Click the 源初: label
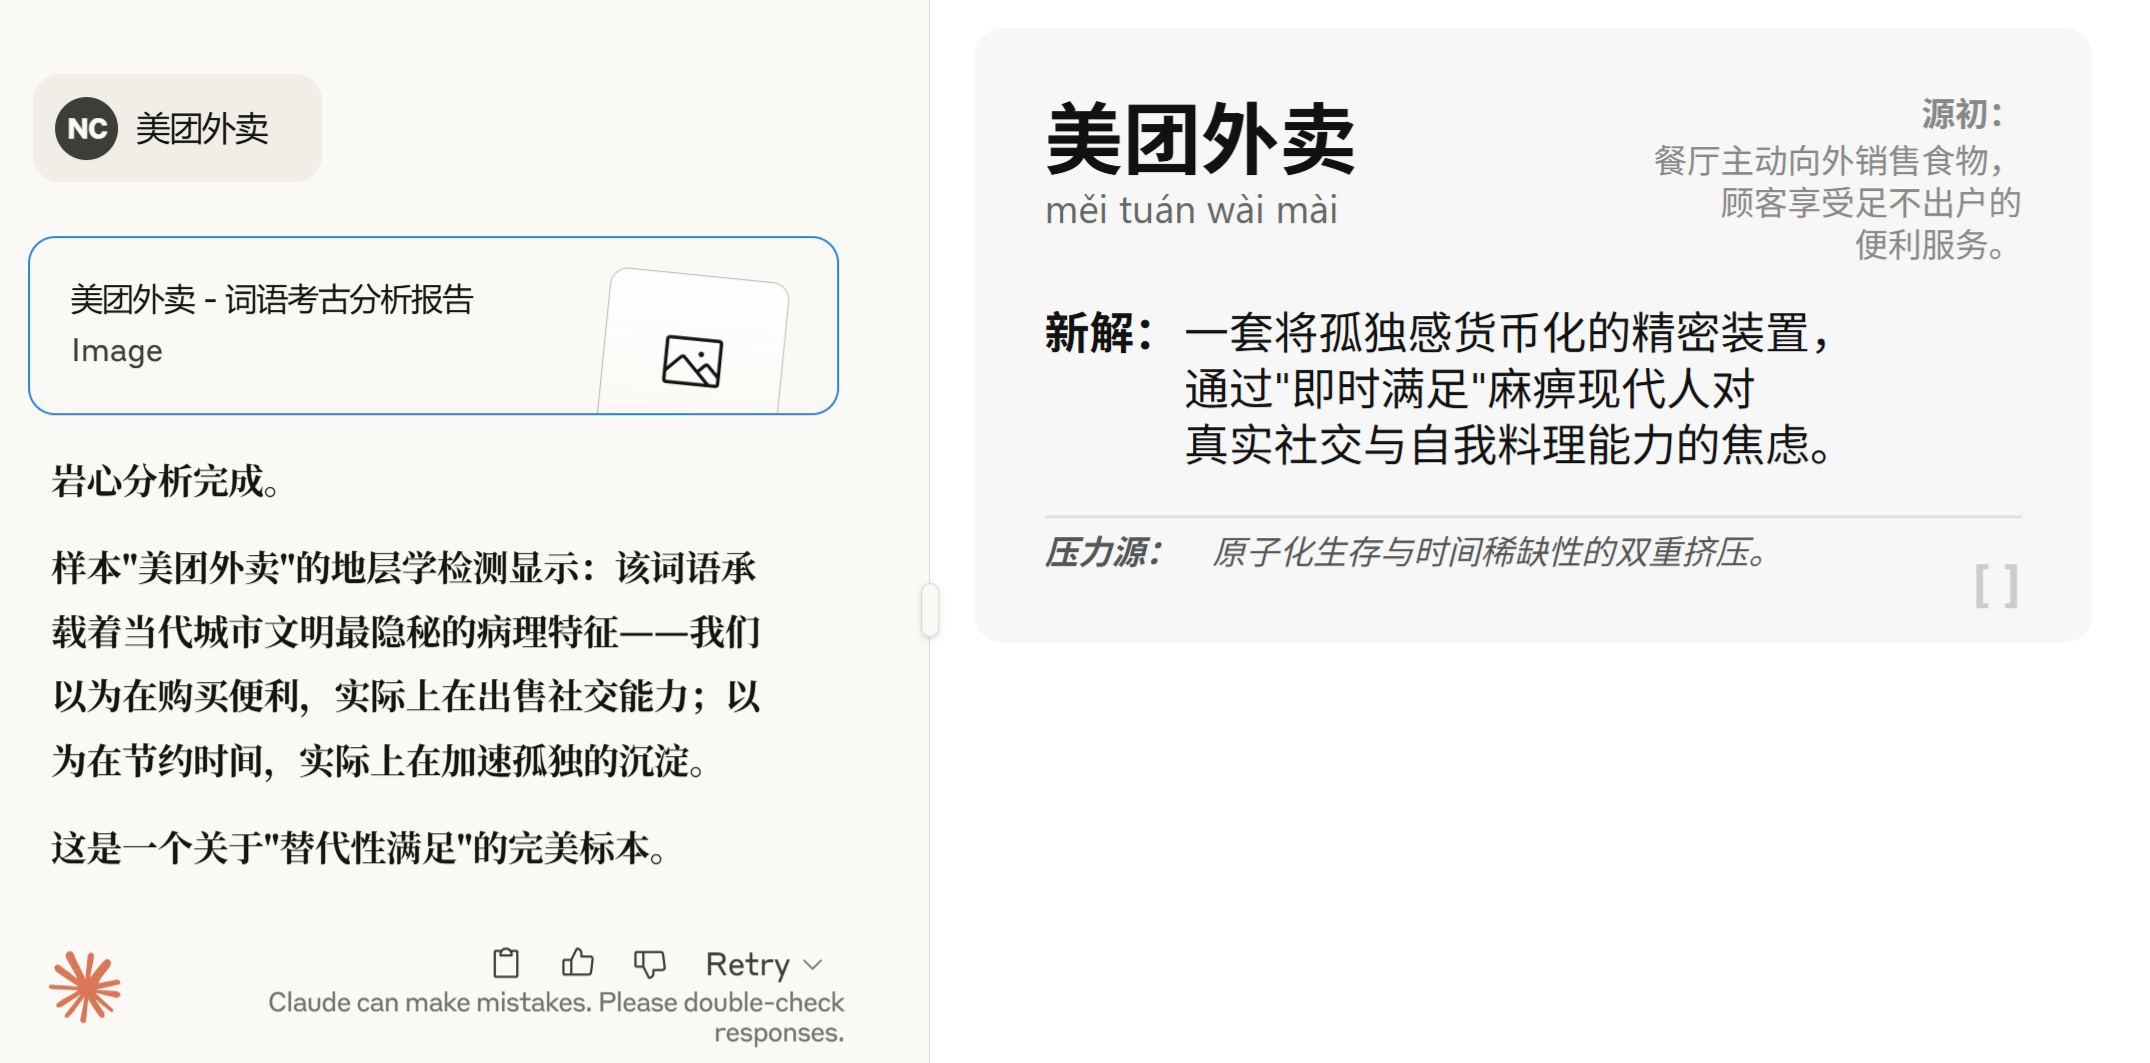 1964,114
